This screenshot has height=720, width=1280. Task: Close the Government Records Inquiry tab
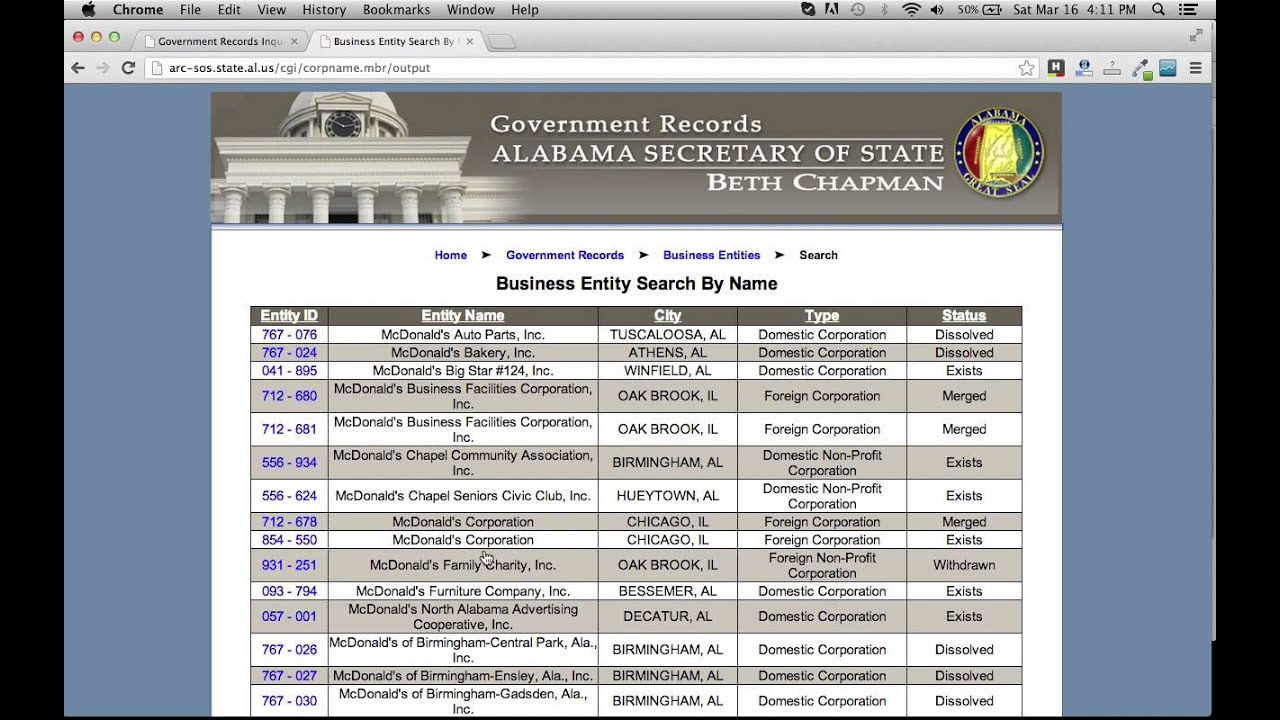294,42
